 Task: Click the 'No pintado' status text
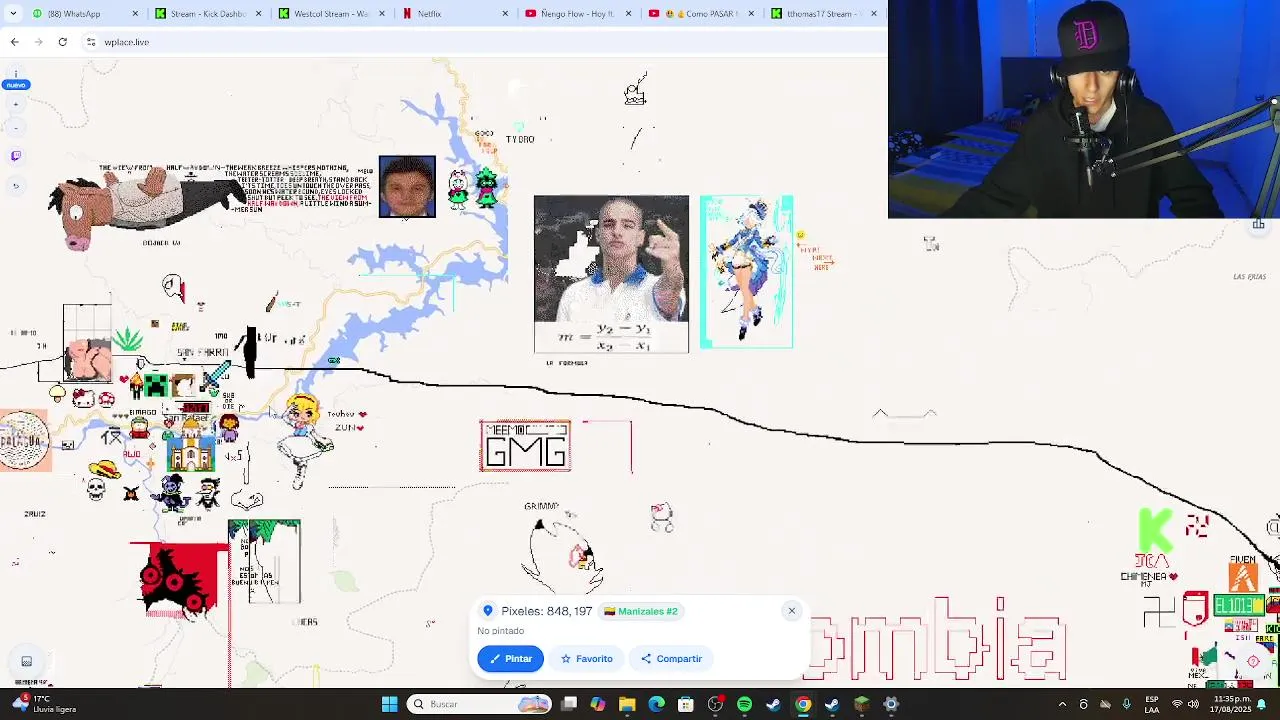click(x=500, y=631)
